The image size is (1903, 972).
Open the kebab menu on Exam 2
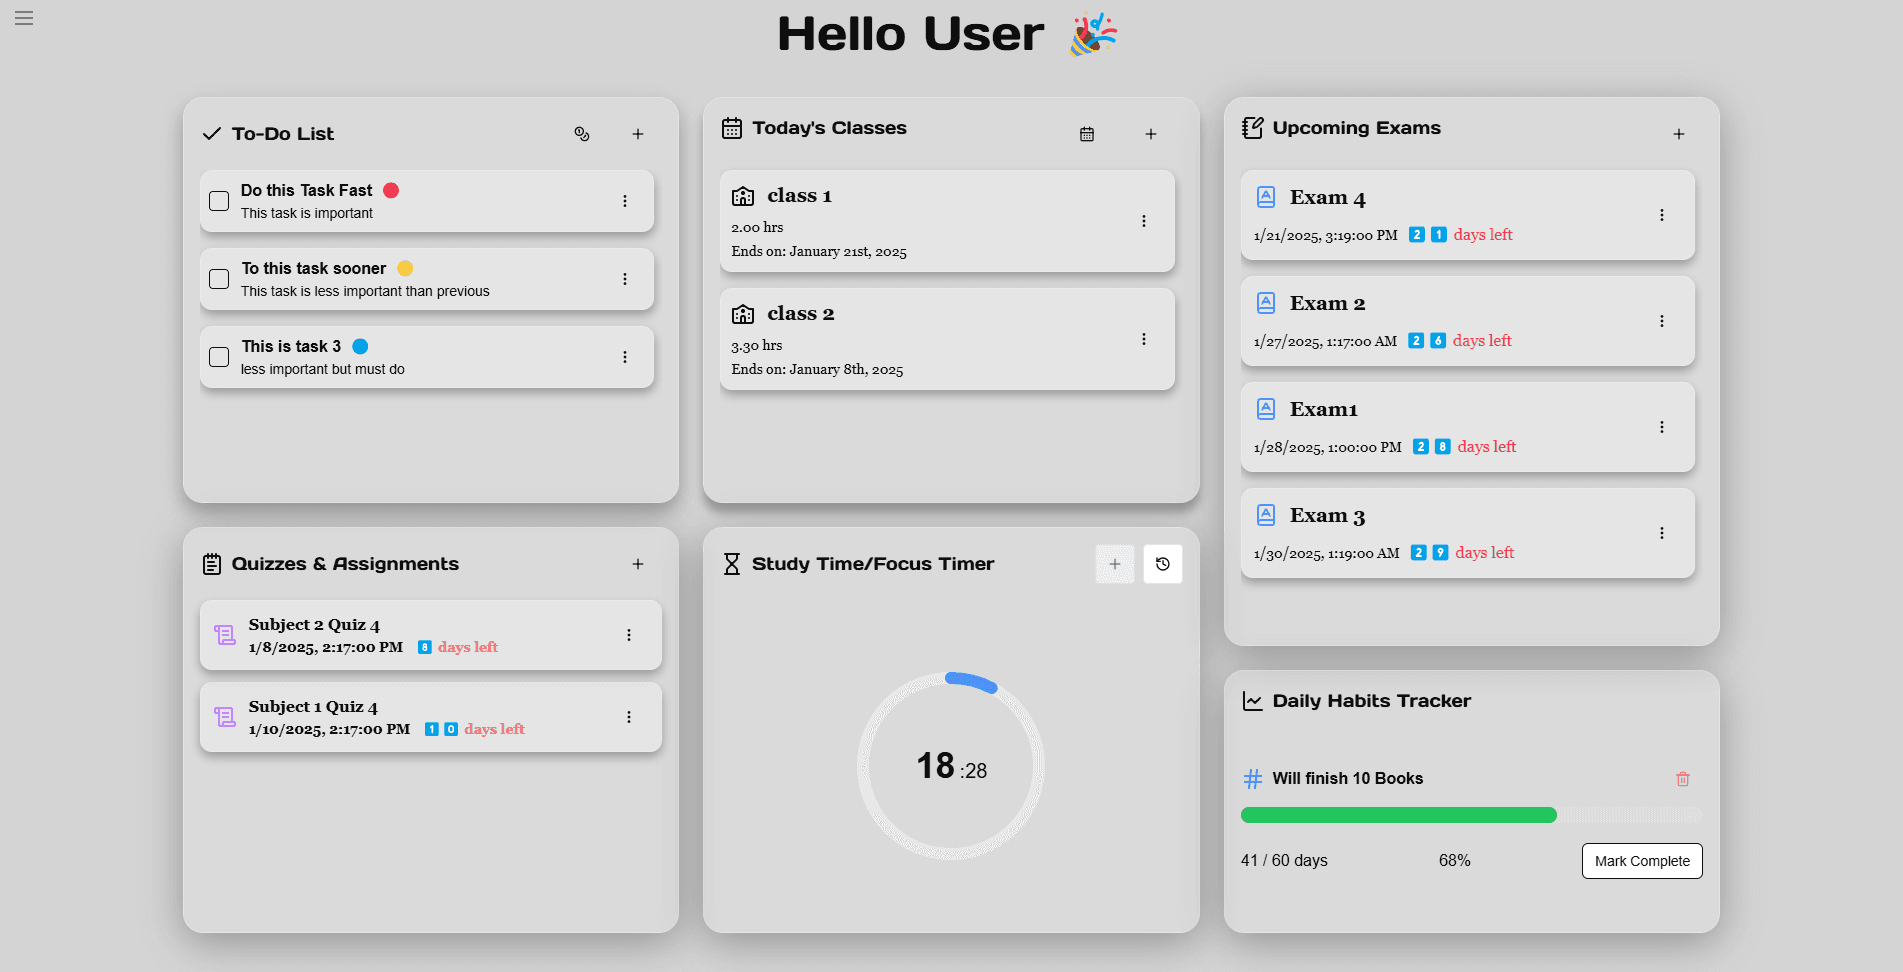(x=1663, y=321)
